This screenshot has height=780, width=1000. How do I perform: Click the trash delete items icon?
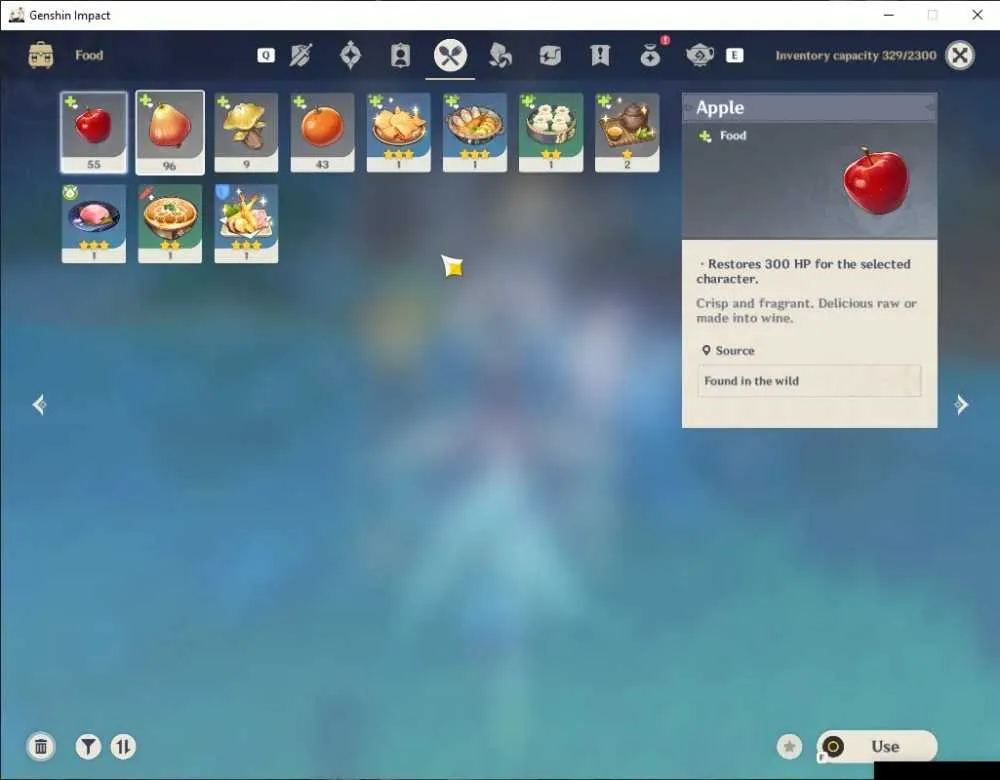41,746
